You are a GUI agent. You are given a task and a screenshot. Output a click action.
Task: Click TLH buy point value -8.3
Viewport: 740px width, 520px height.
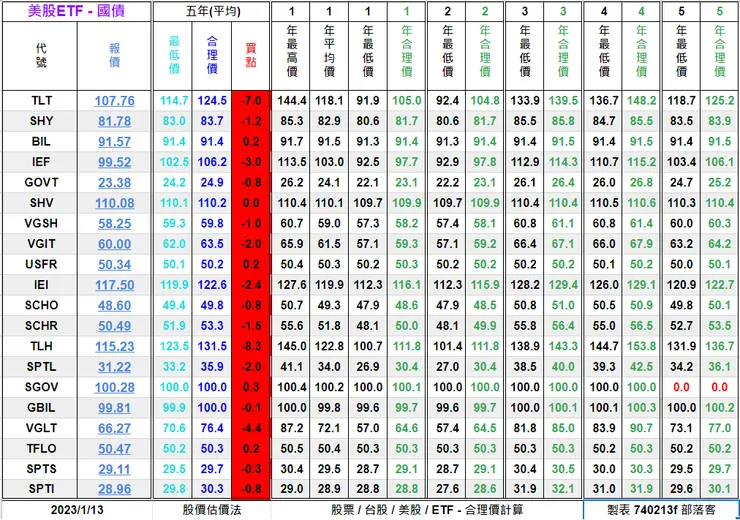click(251, 346)
